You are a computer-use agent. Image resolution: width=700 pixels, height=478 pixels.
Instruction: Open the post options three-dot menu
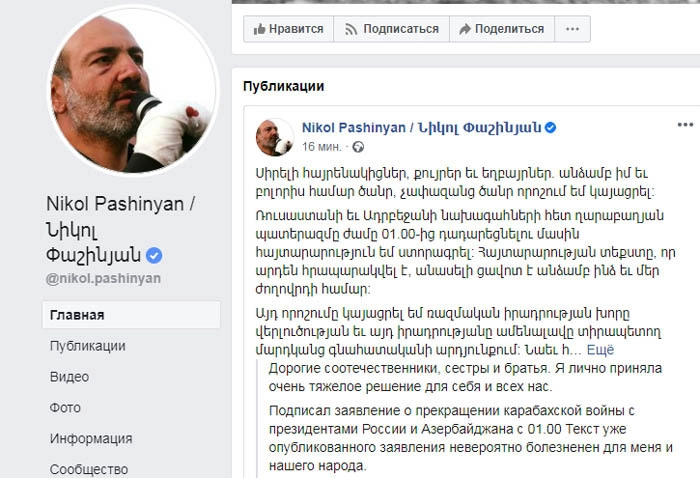click(685, 125)
